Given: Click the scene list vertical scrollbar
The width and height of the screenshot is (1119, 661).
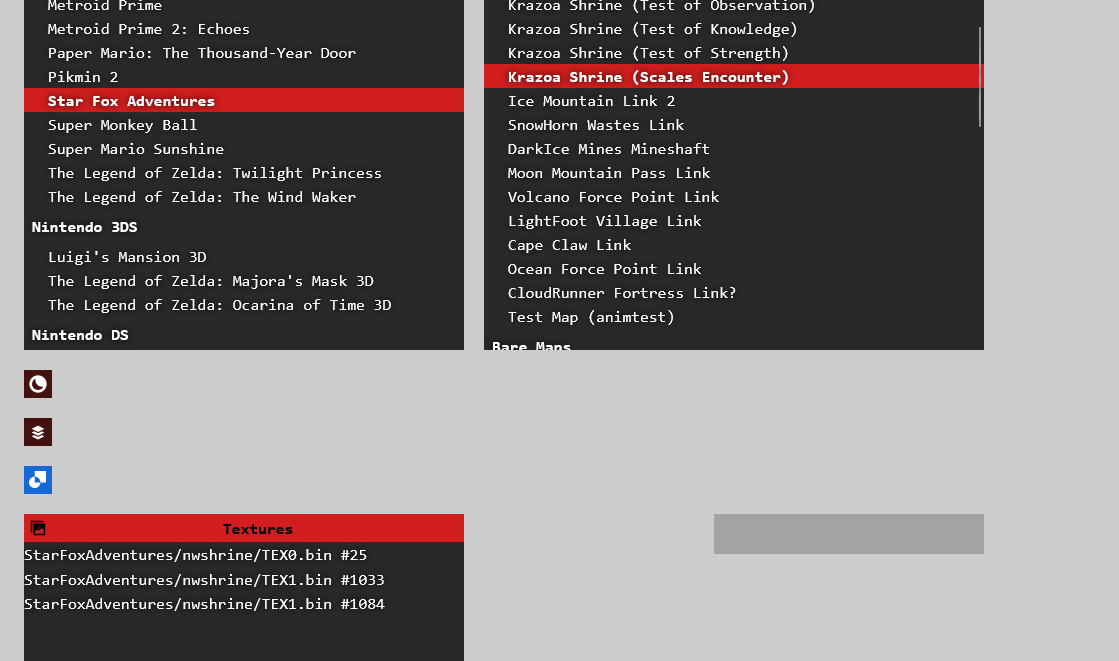Looking at the screenshot, I should tap(981, 77).
